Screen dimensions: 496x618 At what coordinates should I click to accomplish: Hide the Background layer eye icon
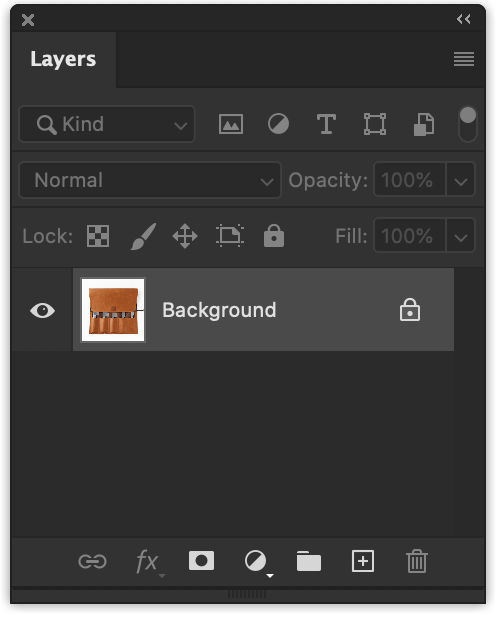pyautogui.click(x=43, y=311)
